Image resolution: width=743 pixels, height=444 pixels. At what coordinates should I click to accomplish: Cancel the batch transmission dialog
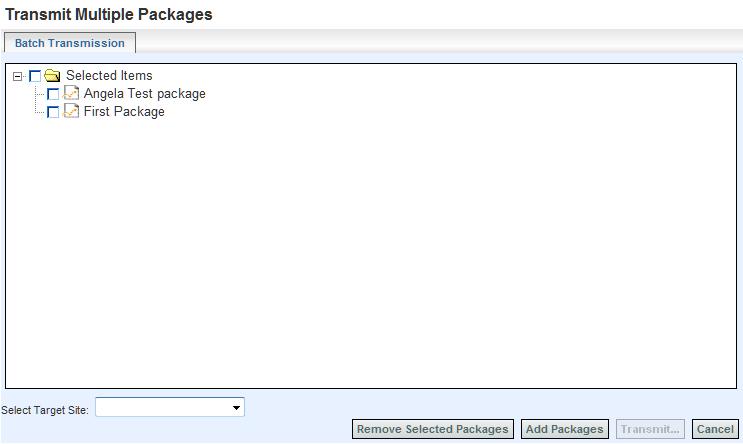click(715, 429)
